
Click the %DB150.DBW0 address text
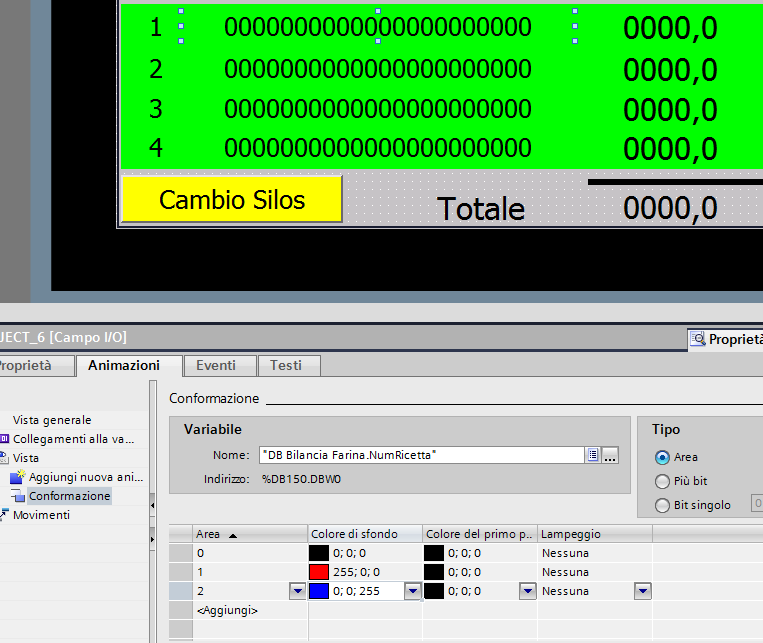(301, 479)
